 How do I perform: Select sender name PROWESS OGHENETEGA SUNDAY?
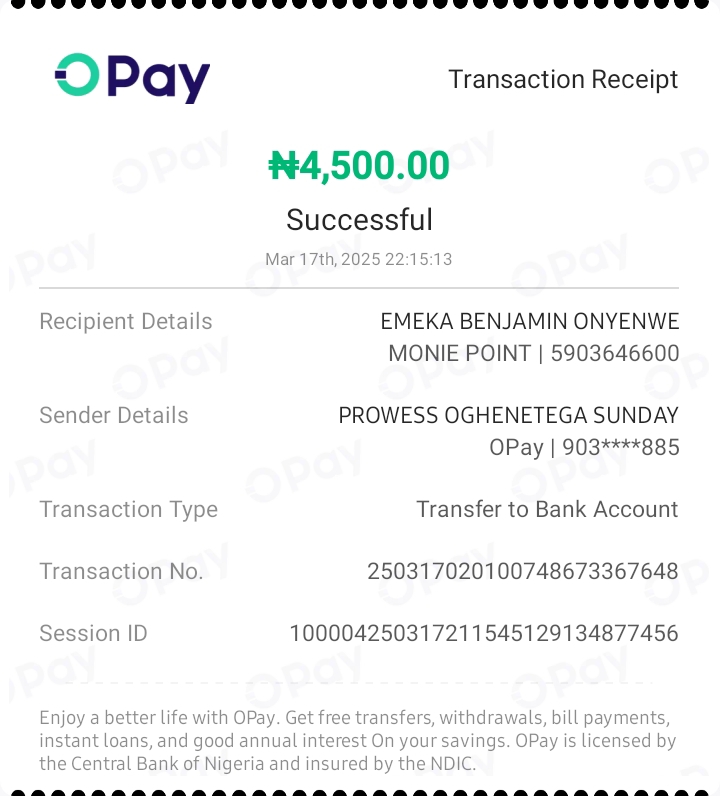pyautogui.click(x=508, y=415)
